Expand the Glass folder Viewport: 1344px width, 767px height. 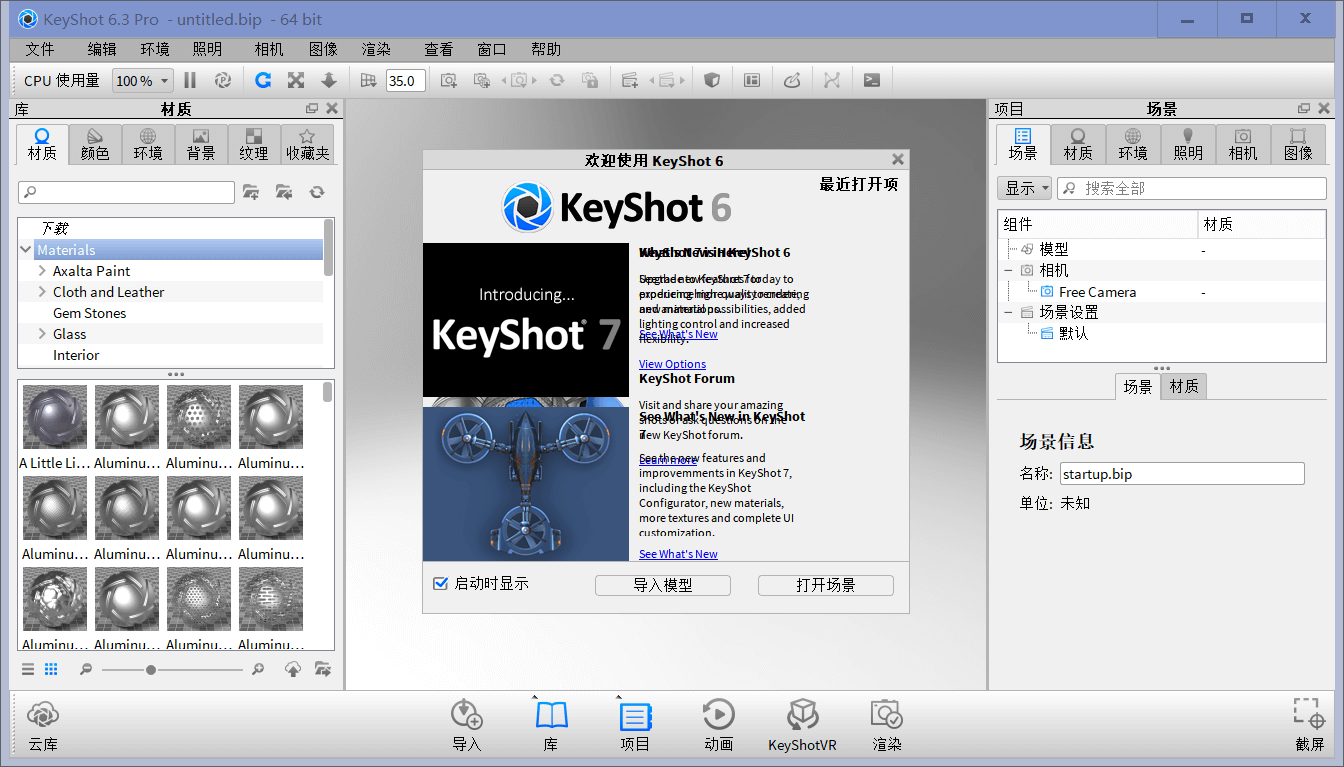tap(42, 334)
